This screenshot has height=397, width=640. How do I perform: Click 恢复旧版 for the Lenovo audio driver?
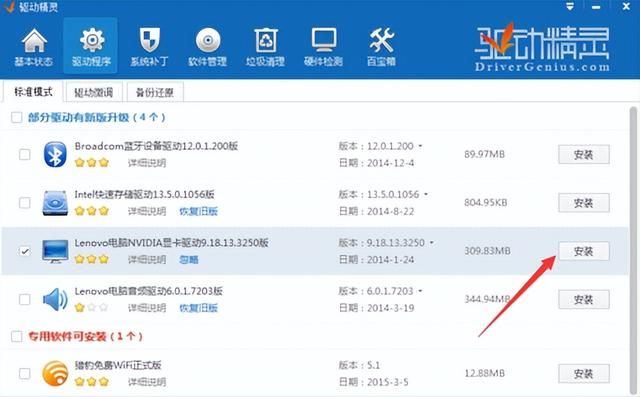click(198, 308)
